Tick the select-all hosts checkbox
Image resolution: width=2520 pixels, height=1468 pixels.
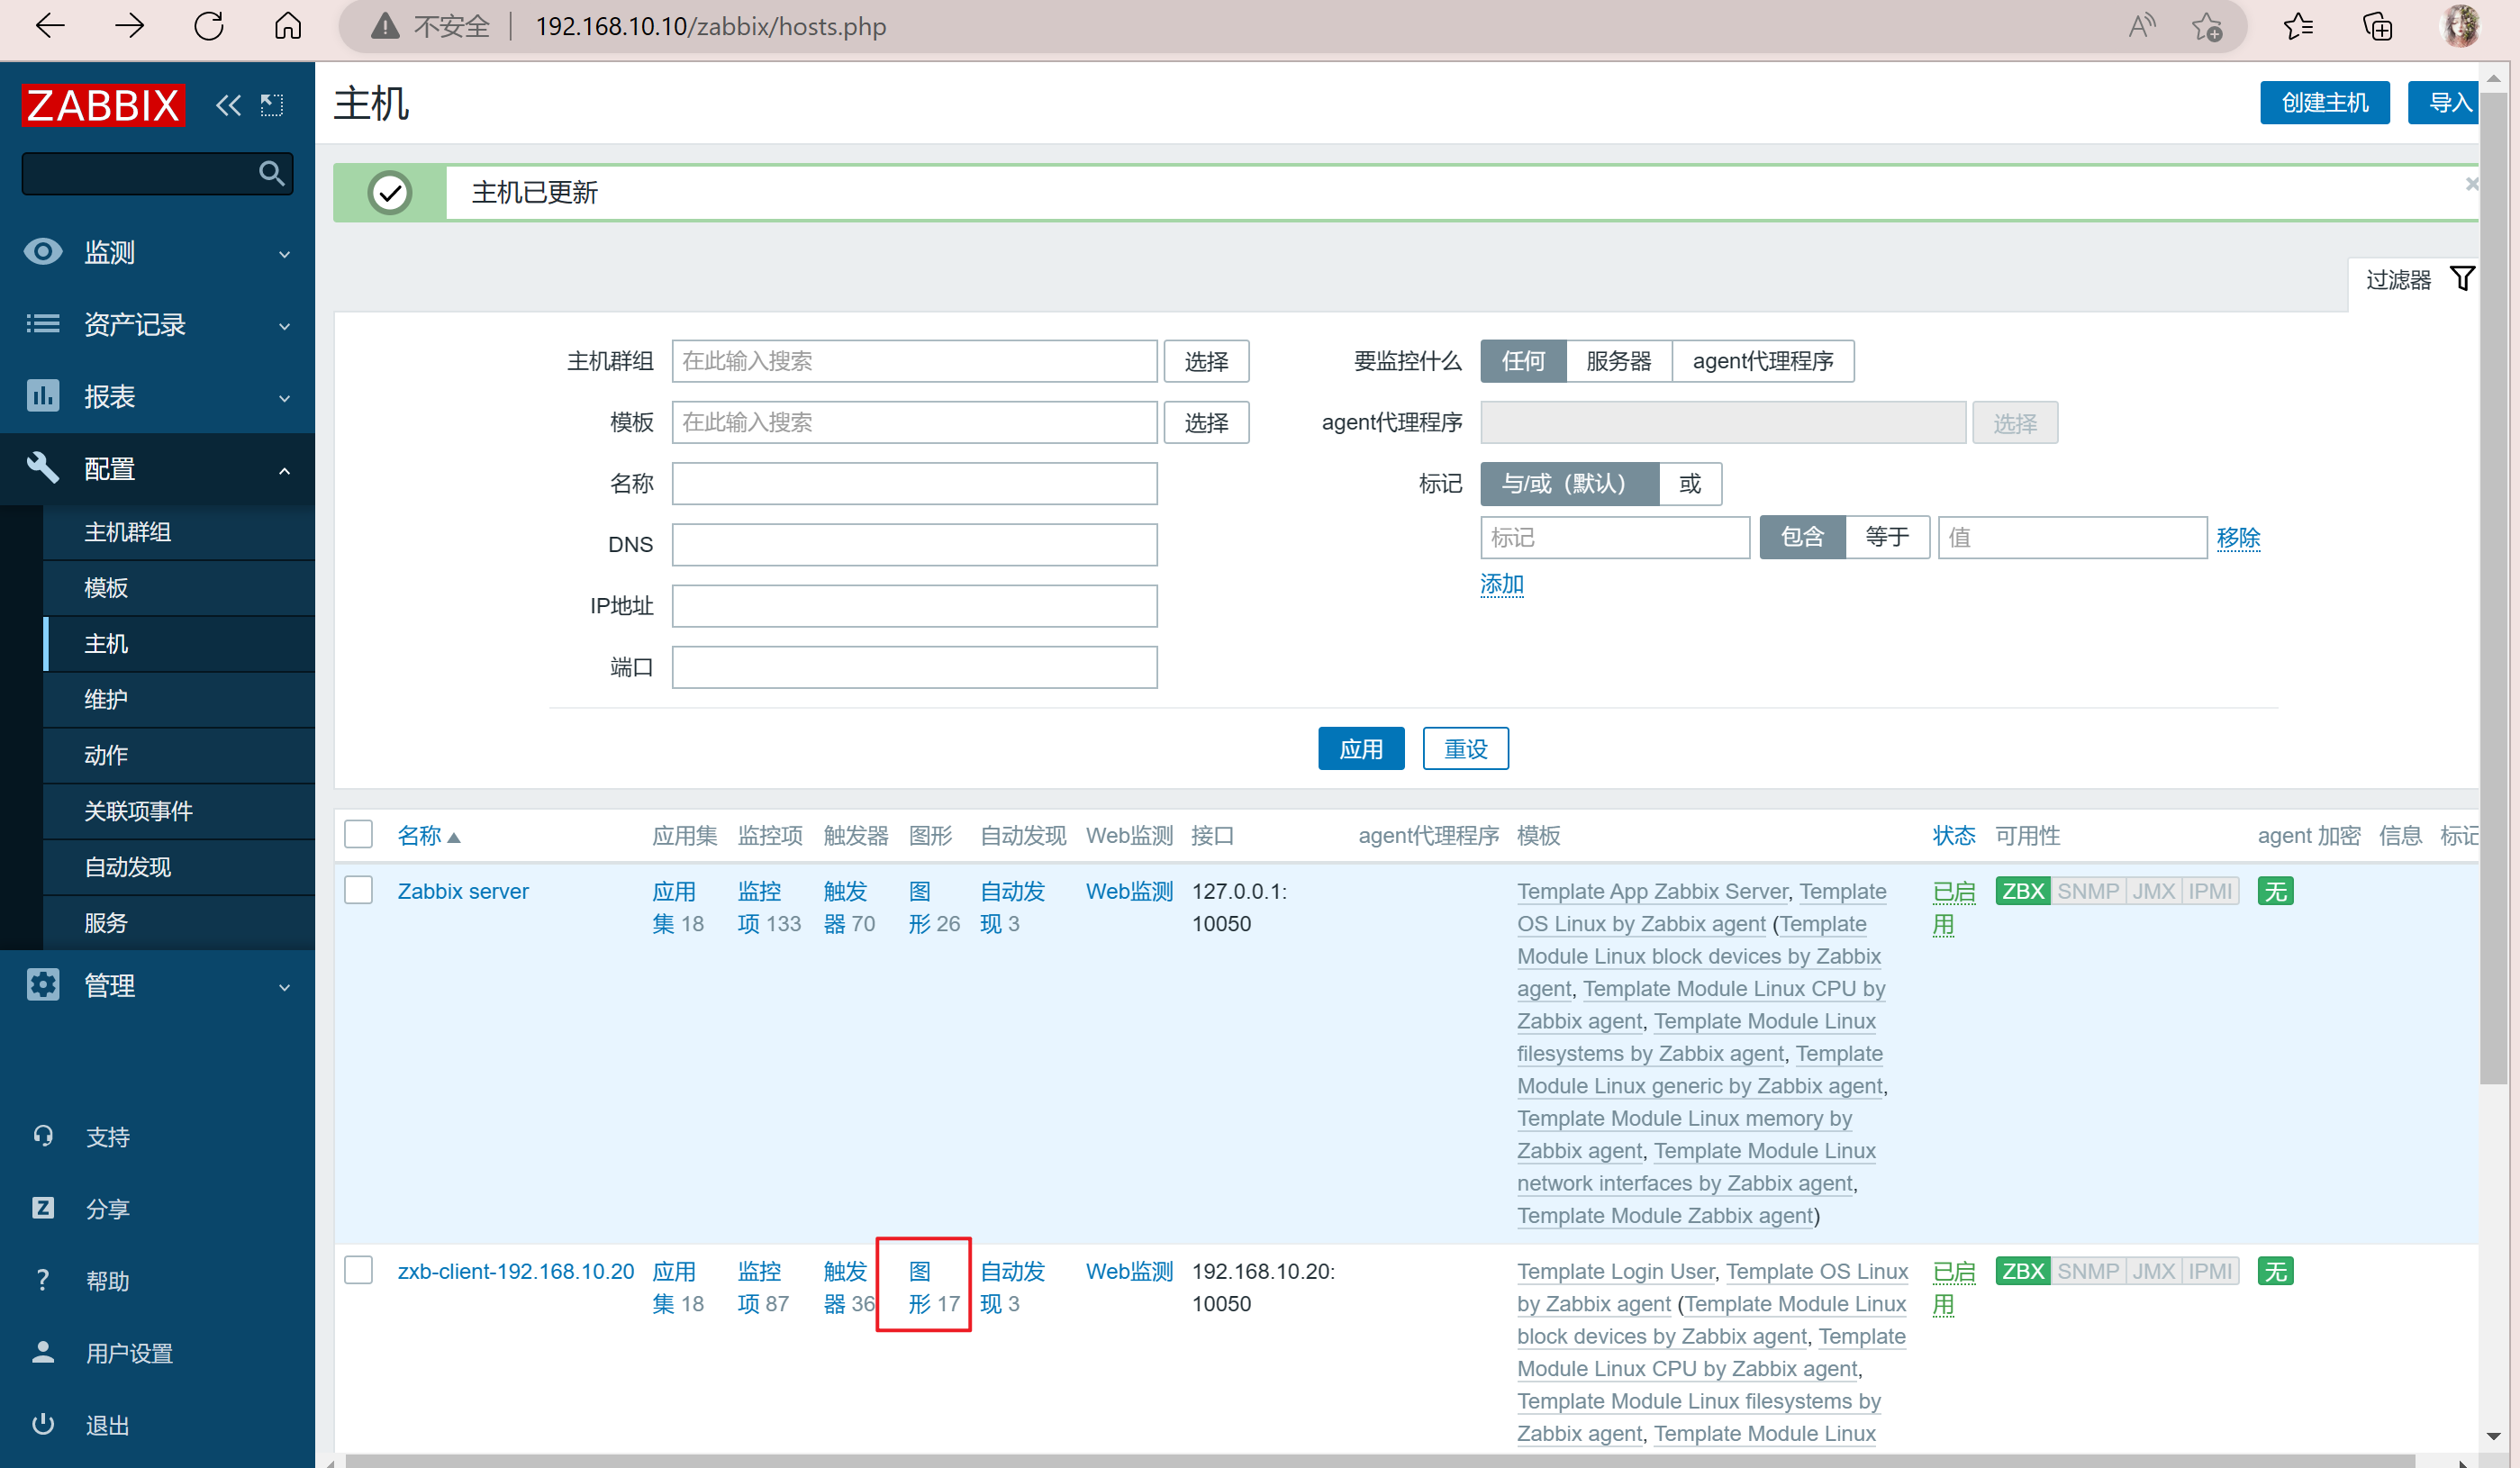click(x=358, y=834)
